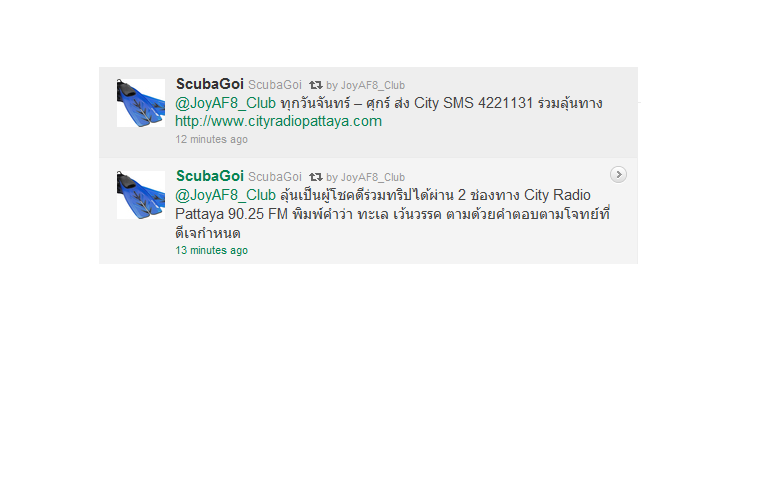
Task: Click the gray ScubaGoi username in the 13-minute-old tweet
Action: pyautogui.click(x=275, y=177)
